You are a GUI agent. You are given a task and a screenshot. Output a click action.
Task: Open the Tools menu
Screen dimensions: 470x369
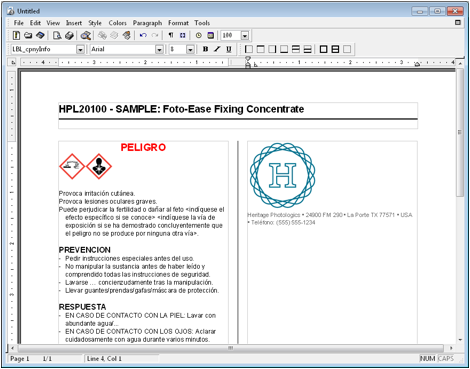click(x=202, y=23)
